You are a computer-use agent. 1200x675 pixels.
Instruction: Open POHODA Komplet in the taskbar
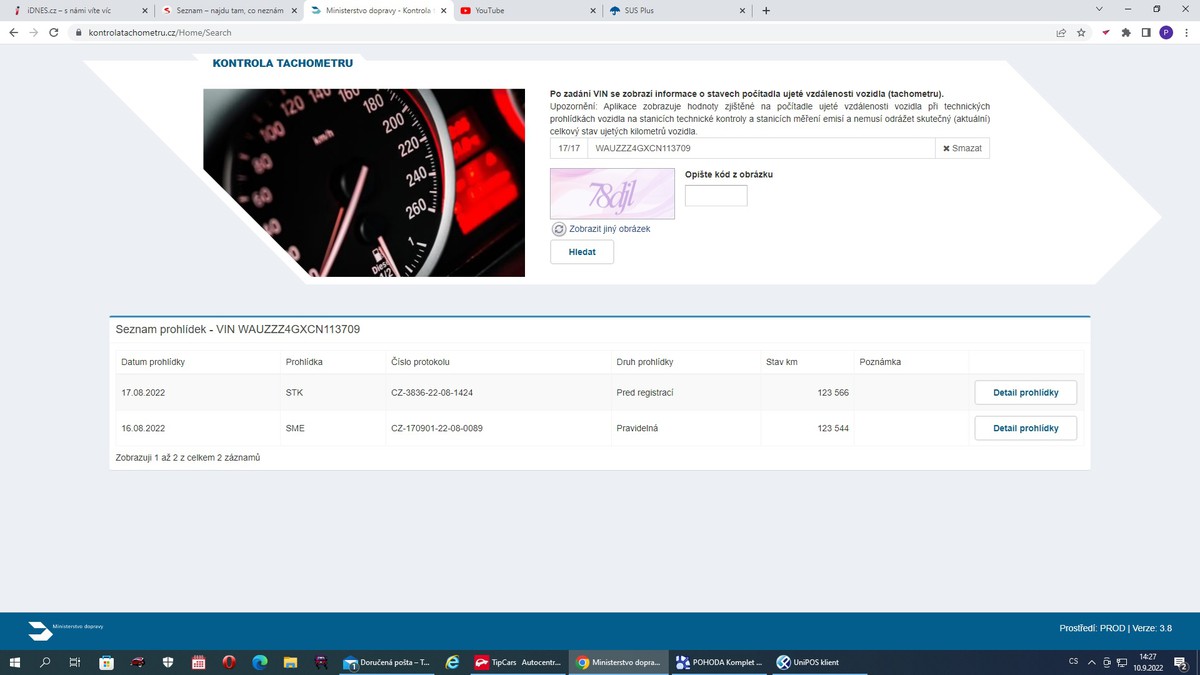(720, 662)
